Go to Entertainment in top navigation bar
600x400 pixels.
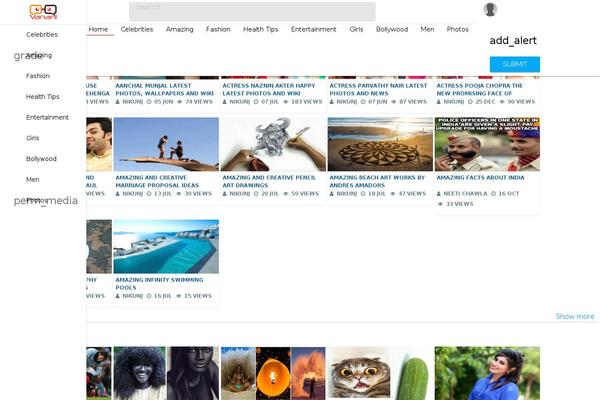[x=313, y=30]
